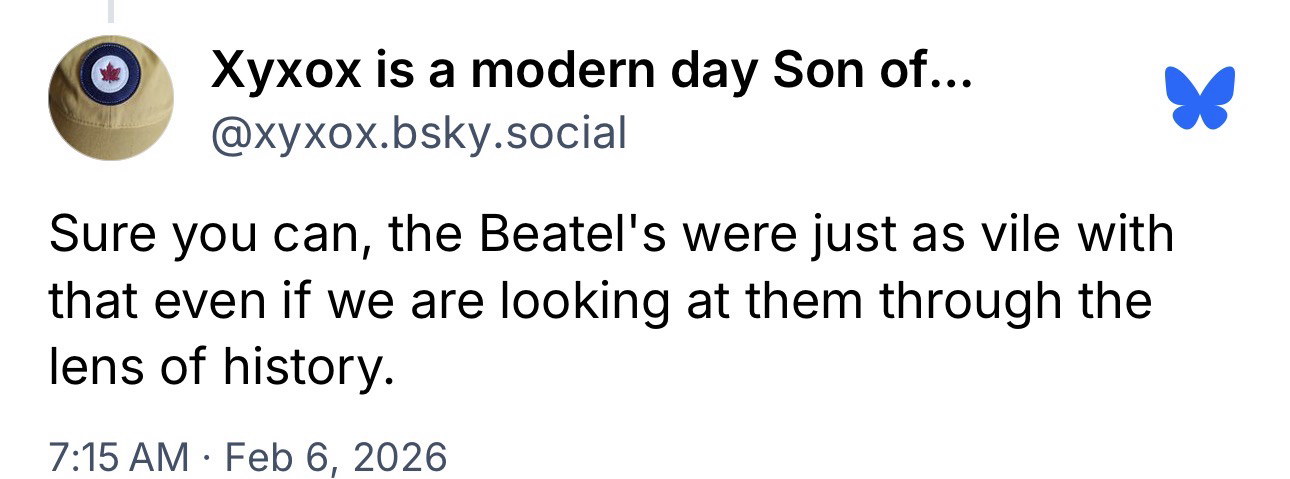Click the year "2026" in the timestamp
This screenshot has width=1290, height=479.
click(x=402, y=457)
